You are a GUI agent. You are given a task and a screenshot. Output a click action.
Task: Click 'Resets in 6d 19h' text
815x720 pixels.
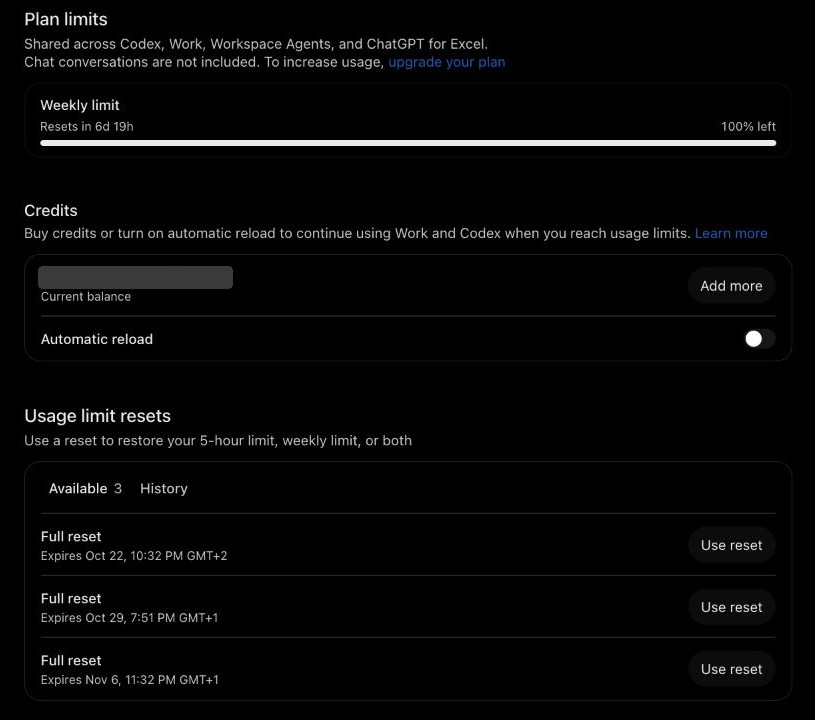[x=87, y=127]
